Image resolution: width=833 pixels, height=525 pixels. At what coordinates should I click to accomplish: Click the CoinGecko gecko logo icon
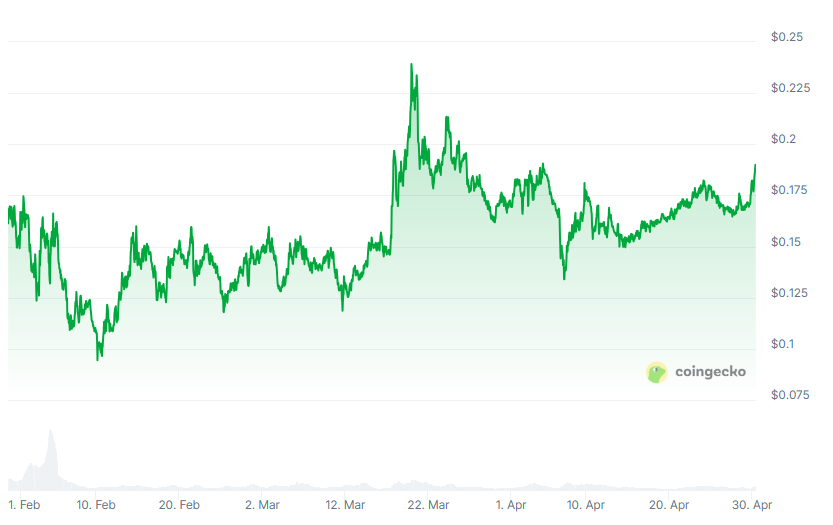point(656,372)
